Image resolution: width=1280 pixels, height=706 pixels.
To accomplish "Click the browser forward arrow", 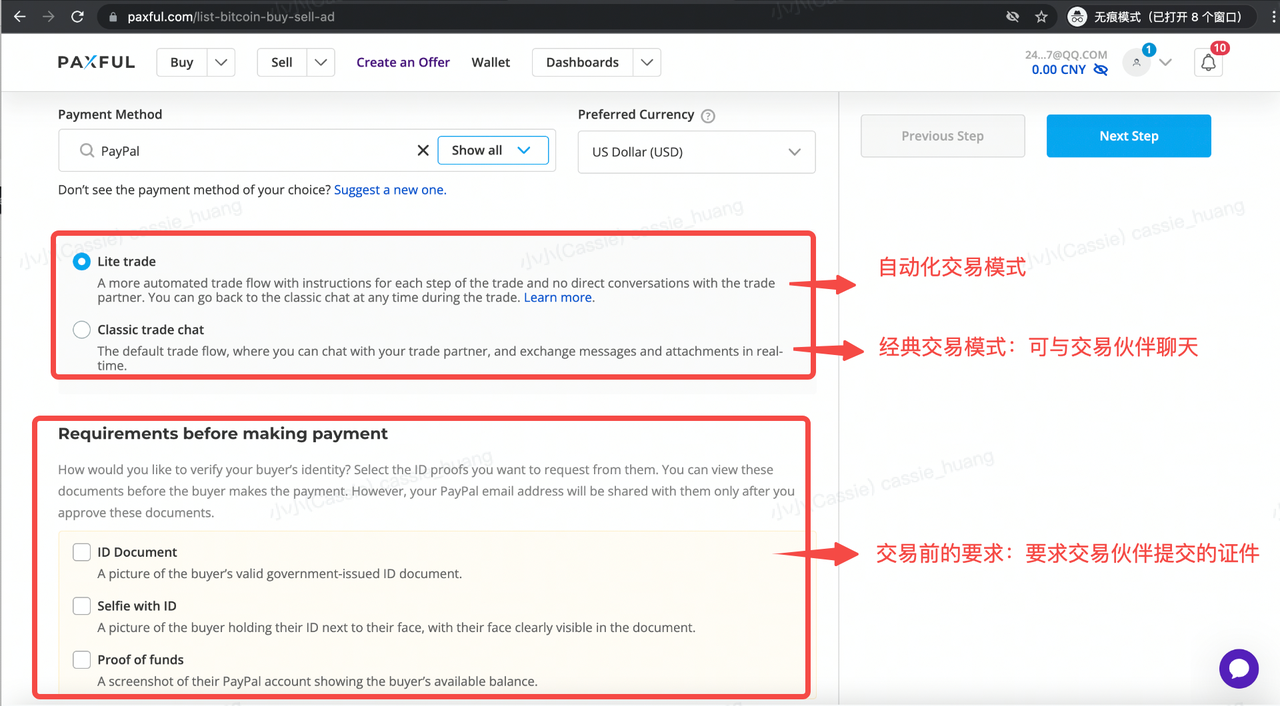I will [48, 17].
